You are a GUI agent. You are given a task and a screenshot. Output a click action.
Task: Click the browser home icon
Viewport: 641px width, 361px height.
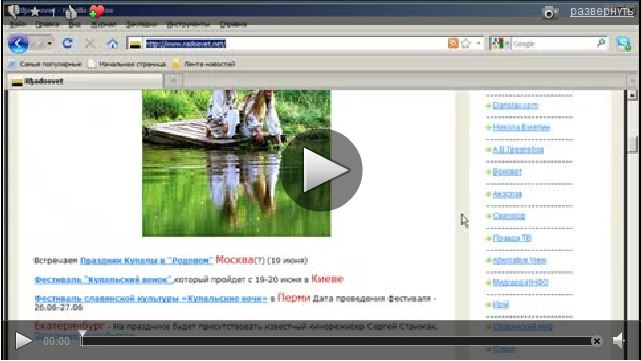click(112, 43)
